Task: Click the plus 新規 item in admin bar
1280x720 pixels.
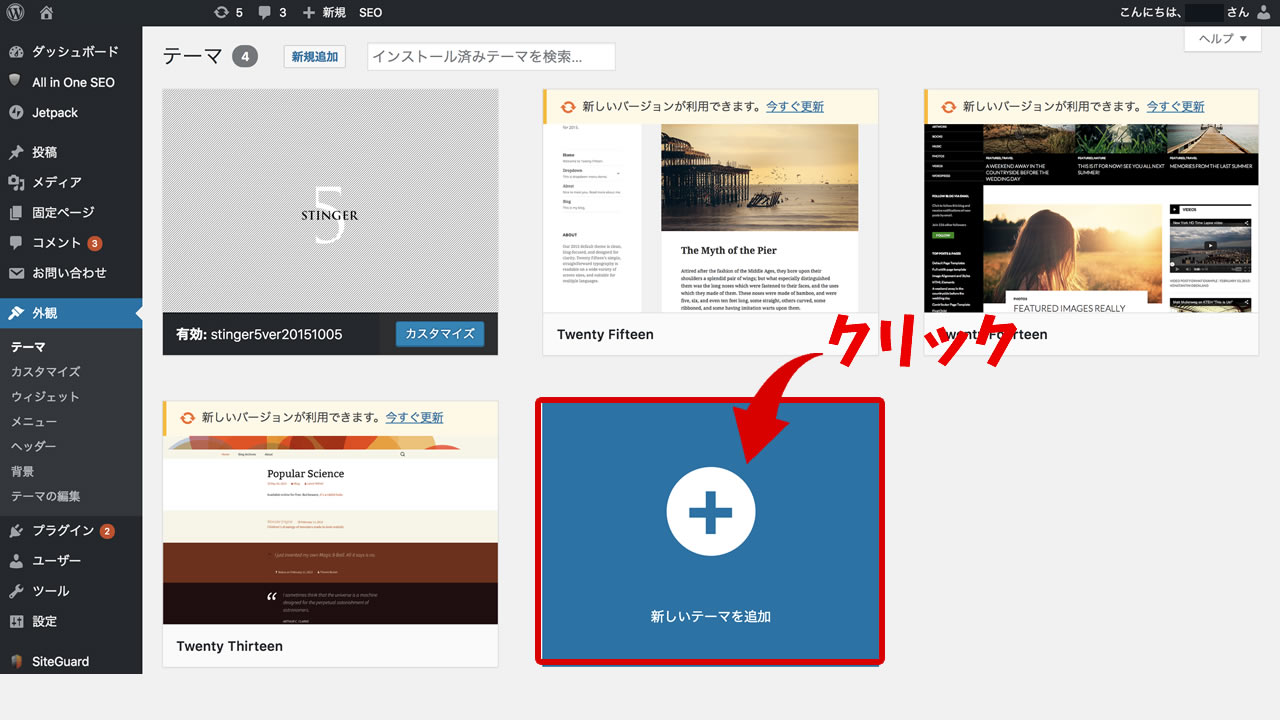Action: (324, 13)
